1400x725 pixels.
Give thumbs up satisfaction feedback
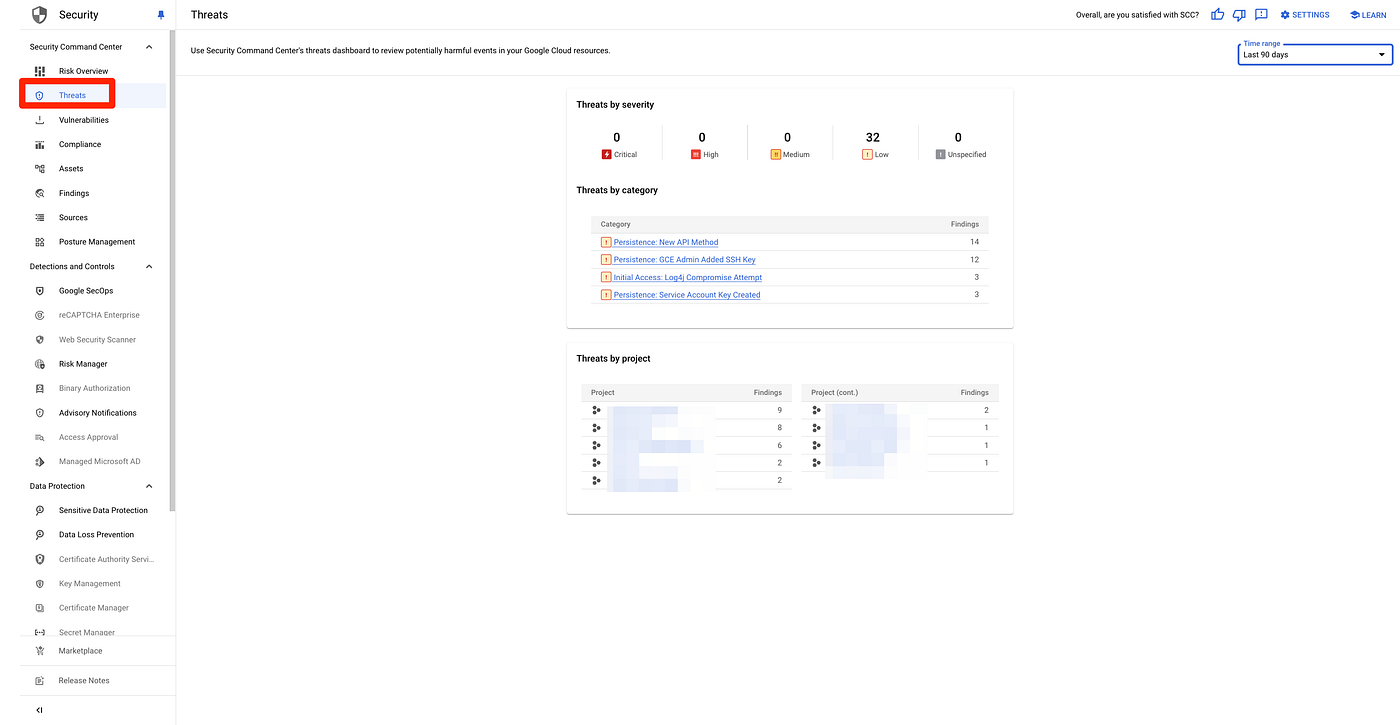click(1217, 15)
